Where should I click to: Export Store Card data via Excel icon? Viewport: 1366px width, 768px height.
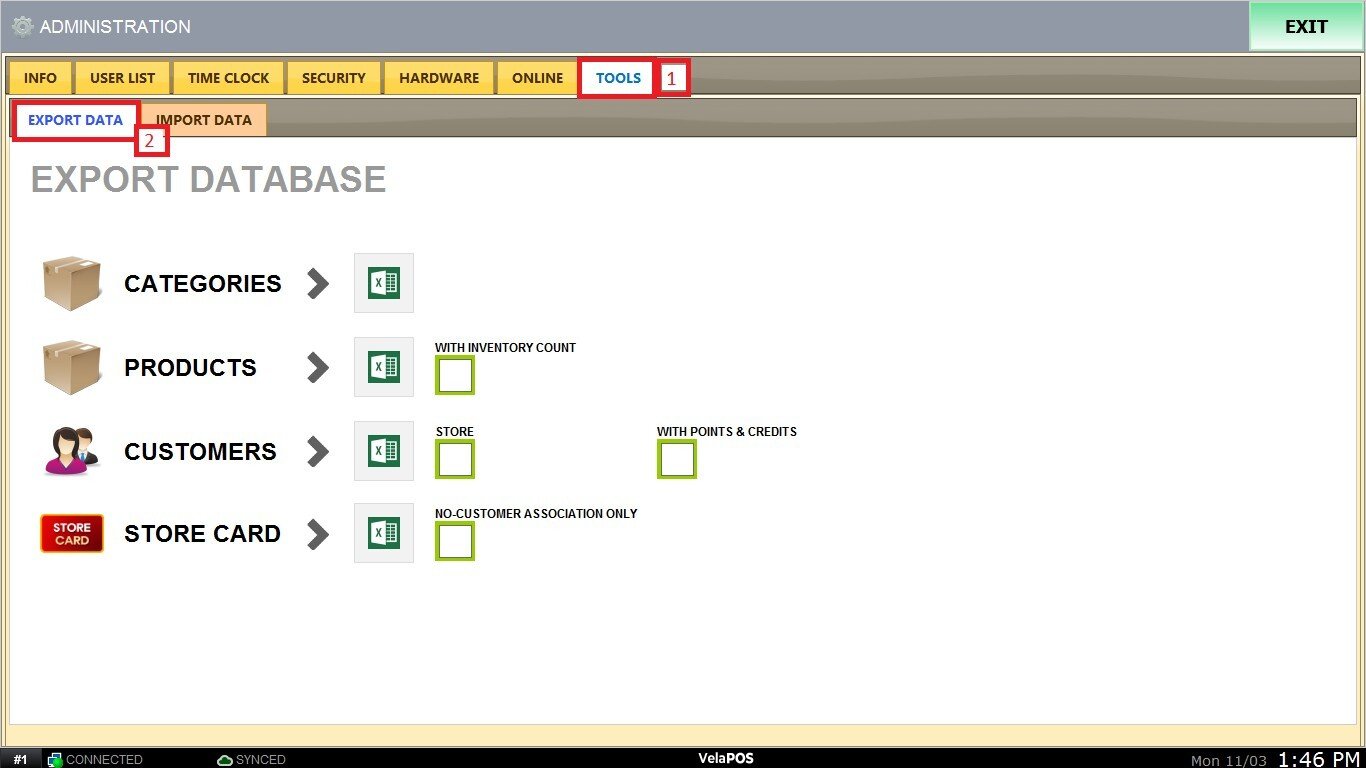(384, 533)
